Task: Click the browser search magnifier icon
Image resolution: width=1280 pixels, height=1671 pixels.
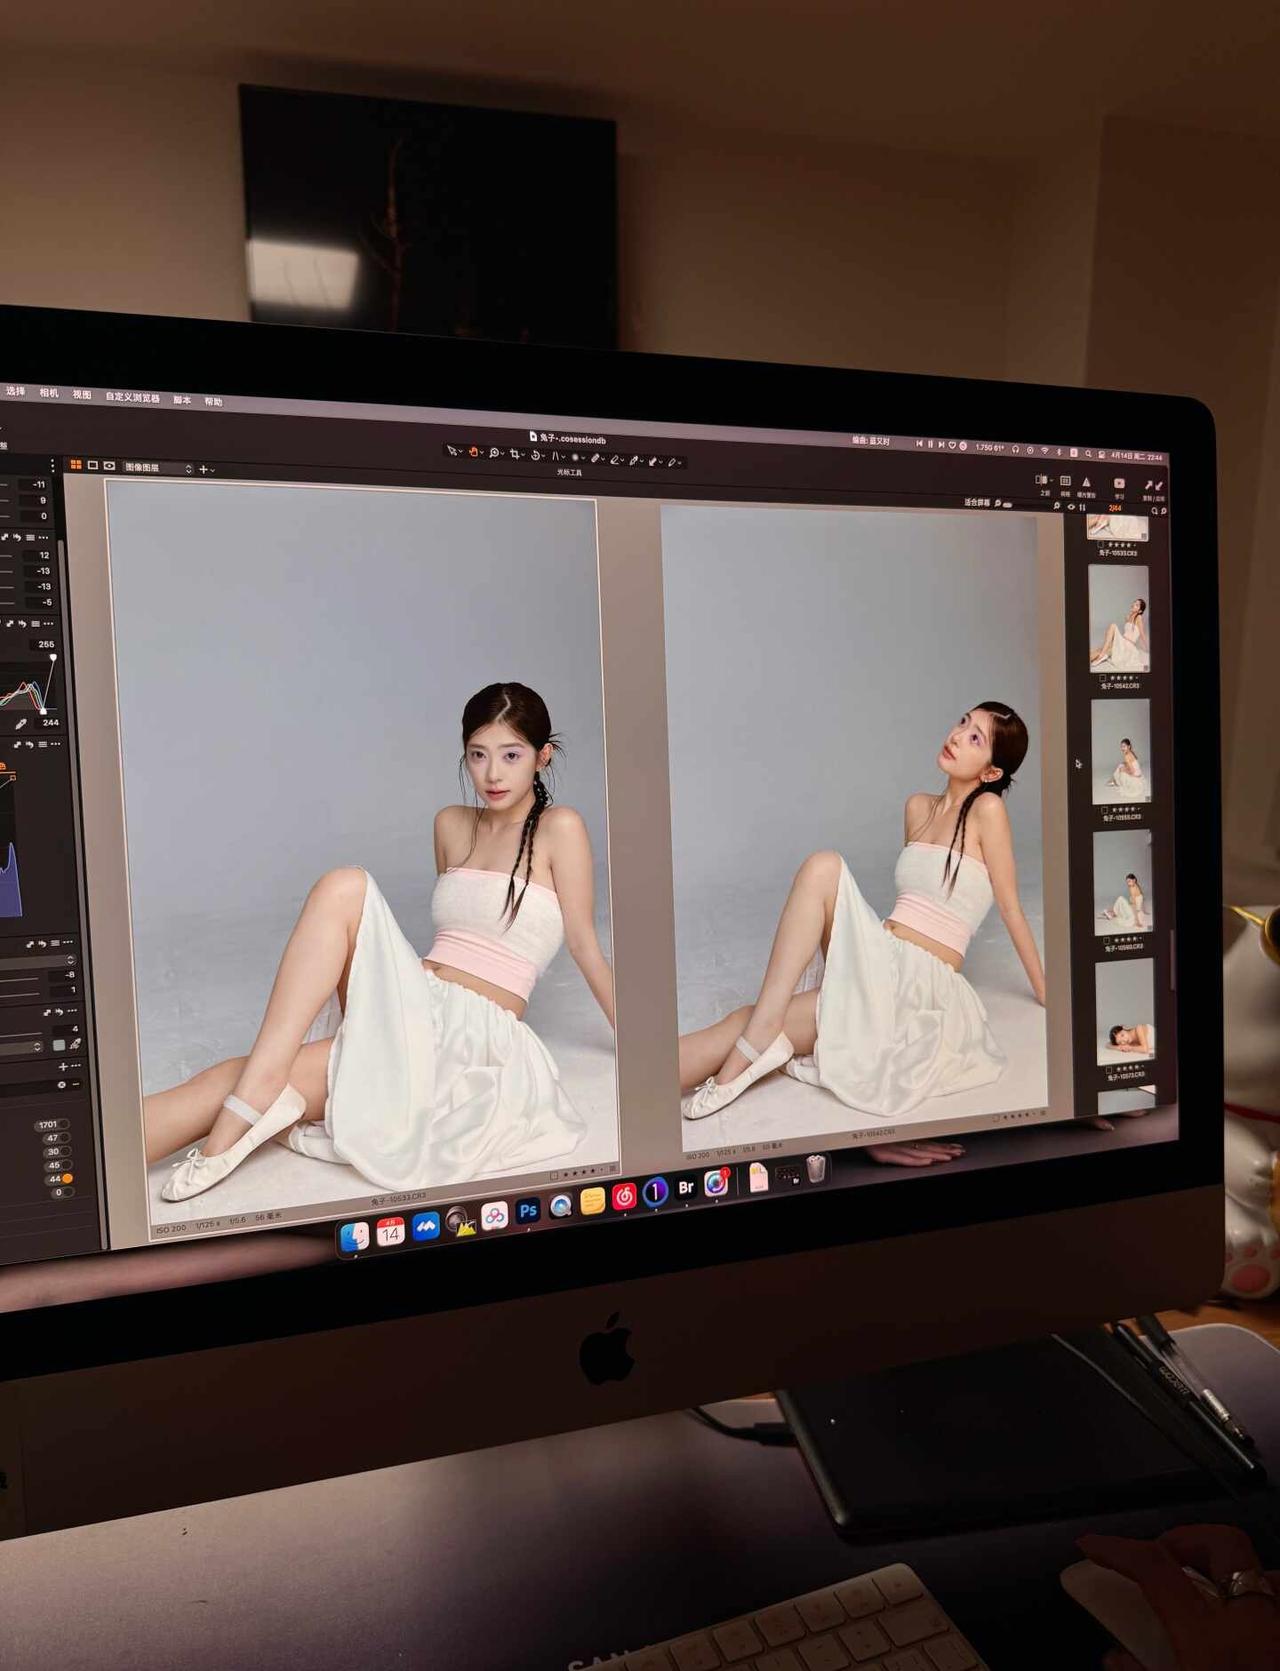Action: point(1154,511)
